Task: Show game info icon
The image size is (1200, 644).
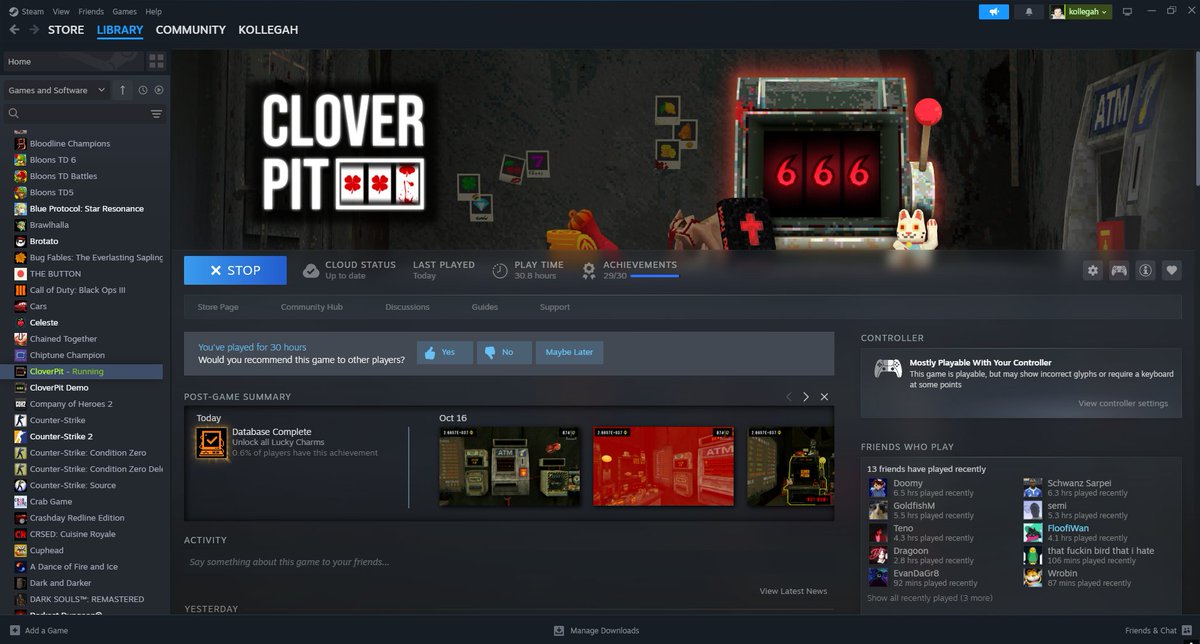Action: coord(1145,270)
